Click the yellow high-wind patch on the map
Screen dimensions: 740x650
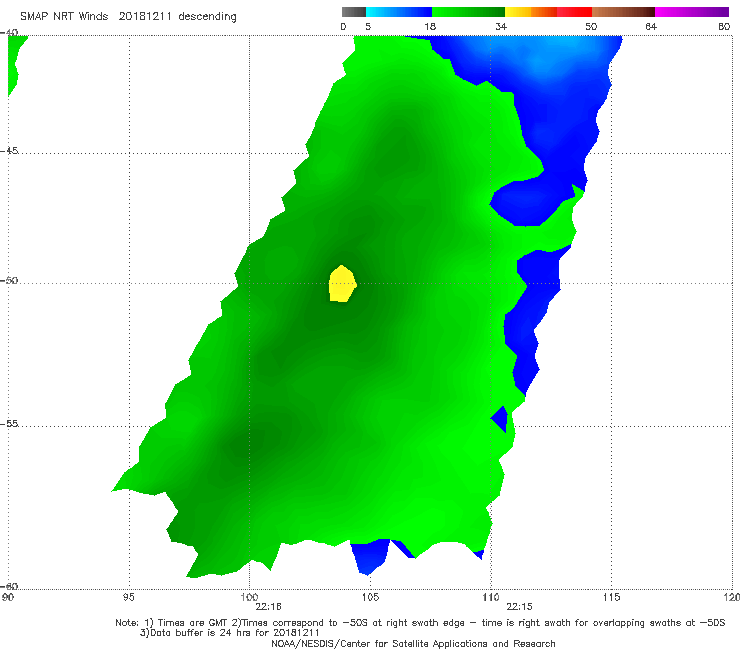tap(342, 284)
